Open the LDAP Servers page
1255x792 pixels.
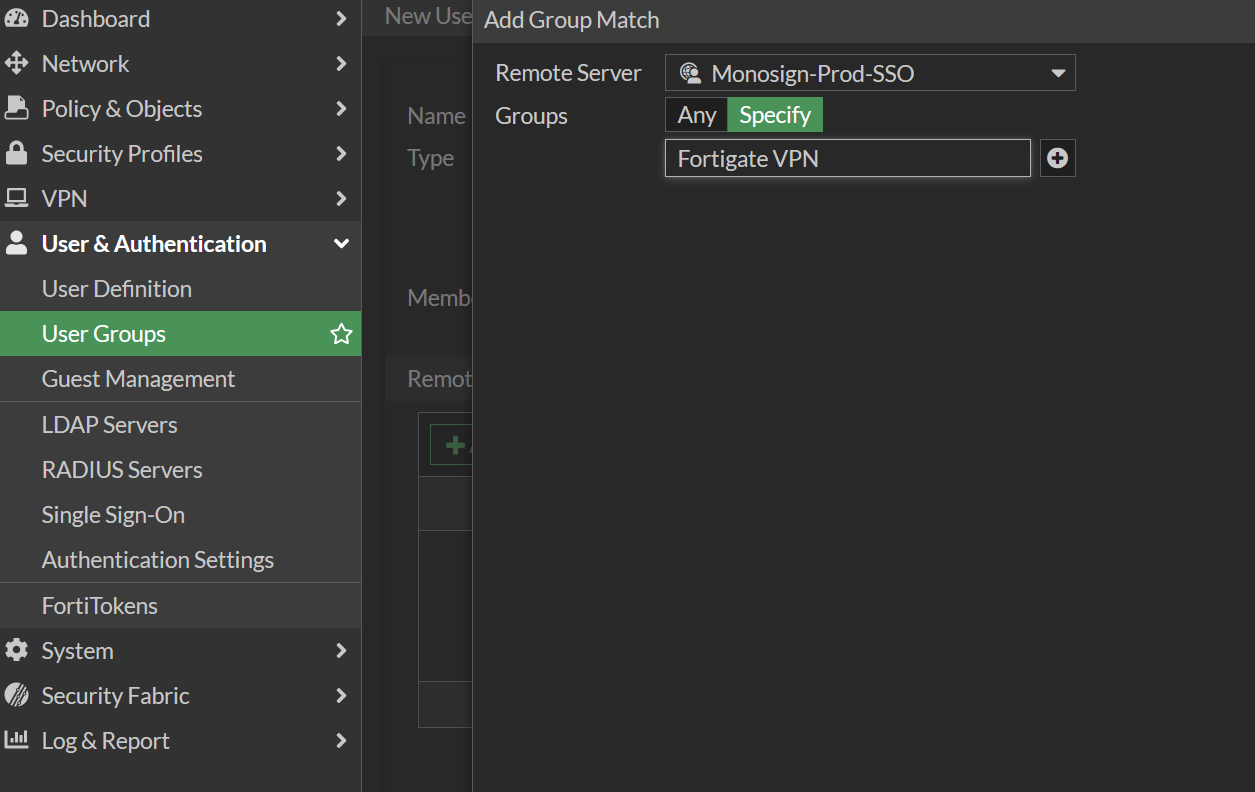109,424
